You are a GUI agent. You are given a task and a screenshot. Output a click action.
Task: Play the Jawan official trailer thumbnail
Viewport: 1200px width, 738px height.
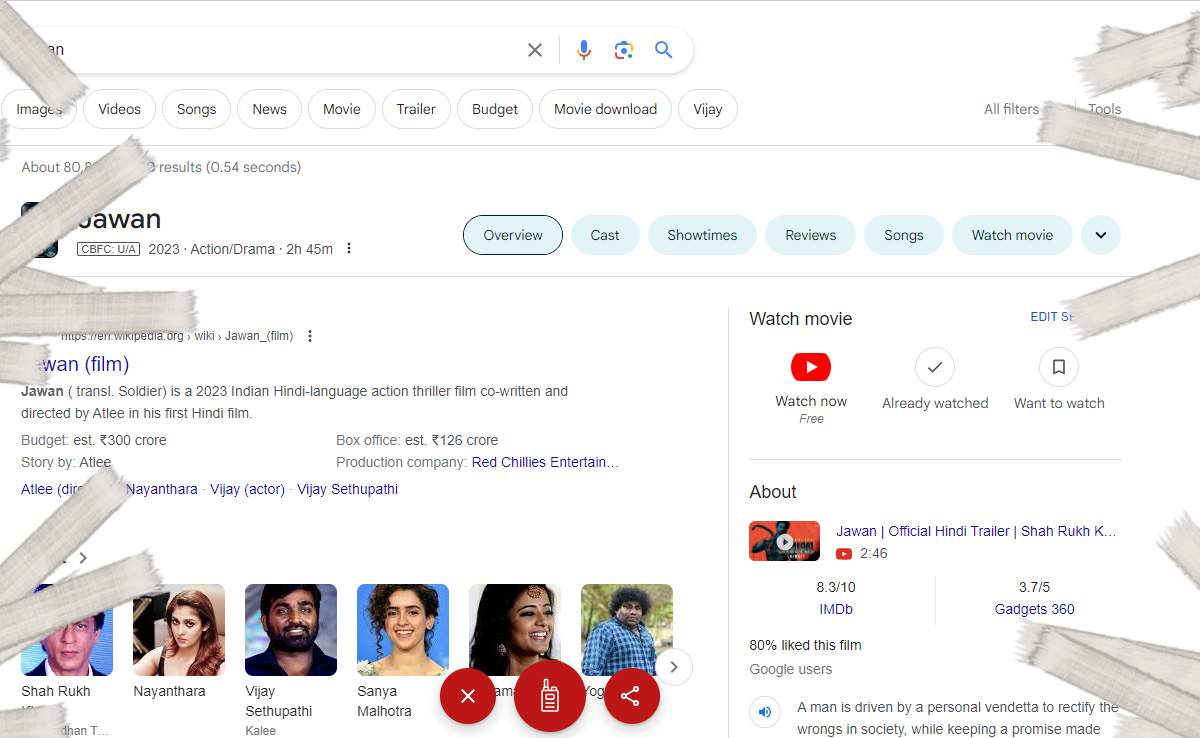pos(784,541)
